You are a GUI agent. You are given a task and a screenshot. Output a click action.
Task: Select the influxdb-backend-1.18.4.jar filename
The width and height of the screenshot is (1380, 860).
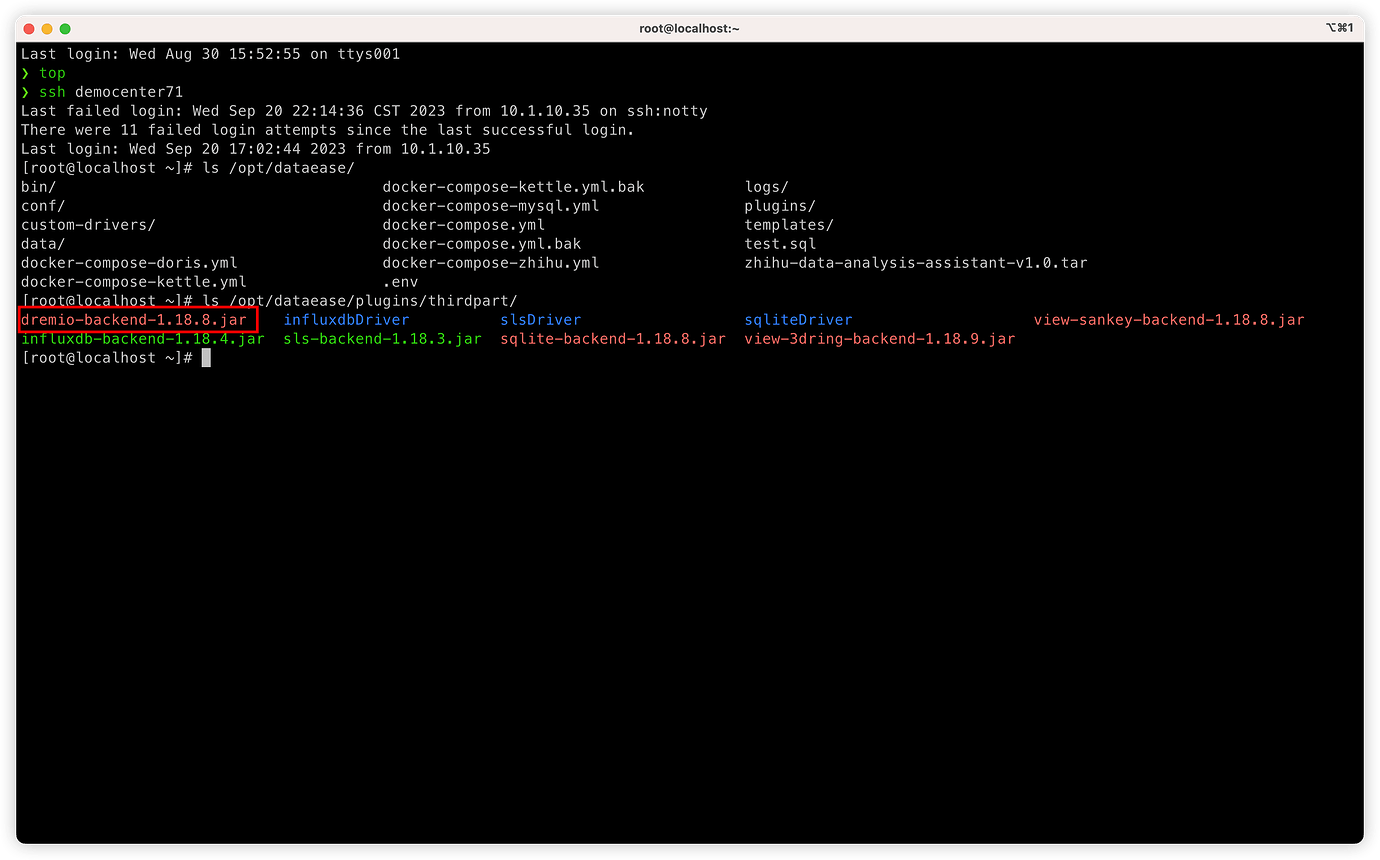[x=141, y=338]
